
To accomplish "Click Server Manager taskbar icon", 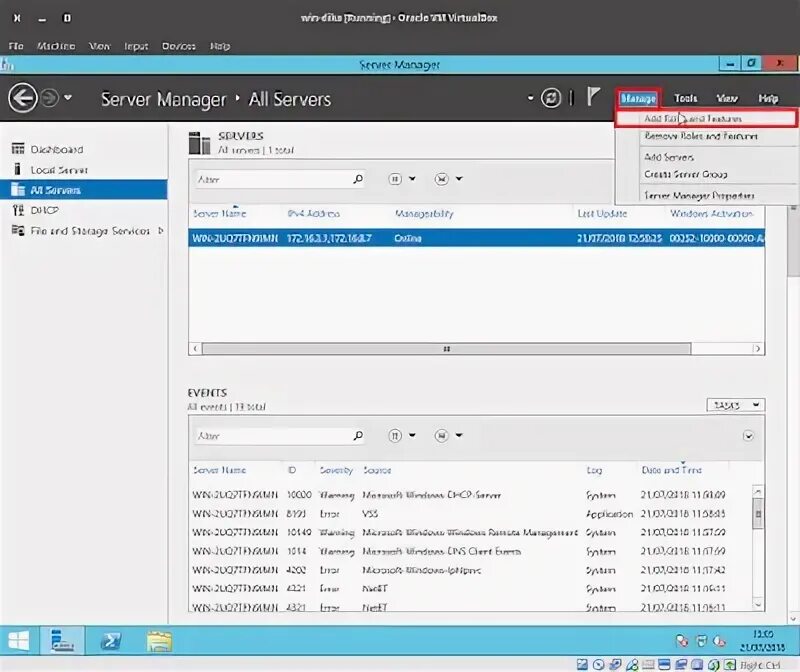I will pyautogui.click(x=63, y=641).
